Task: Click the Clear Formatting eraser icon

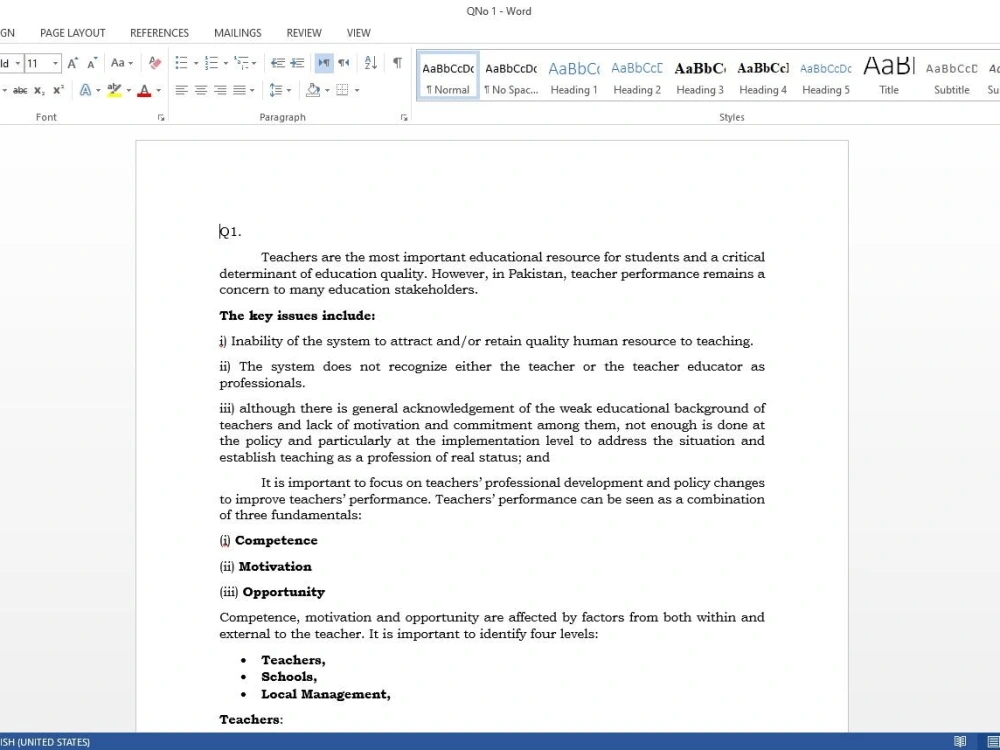Action: click(154, 63)
